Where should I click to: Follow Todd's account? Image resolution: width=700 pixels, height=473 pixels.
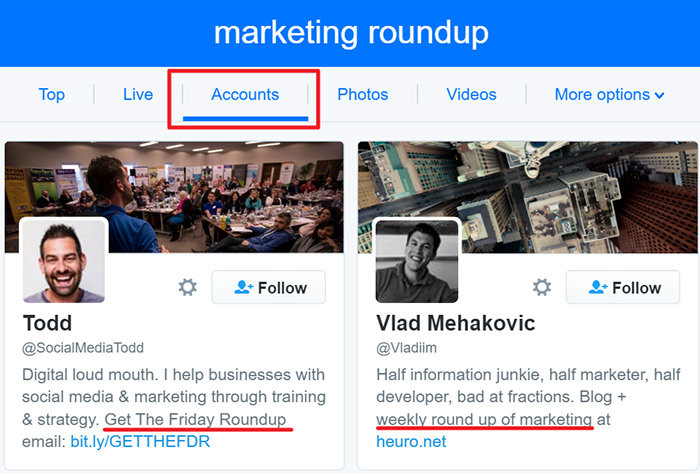pyautogui.click(x=268, y=288)
